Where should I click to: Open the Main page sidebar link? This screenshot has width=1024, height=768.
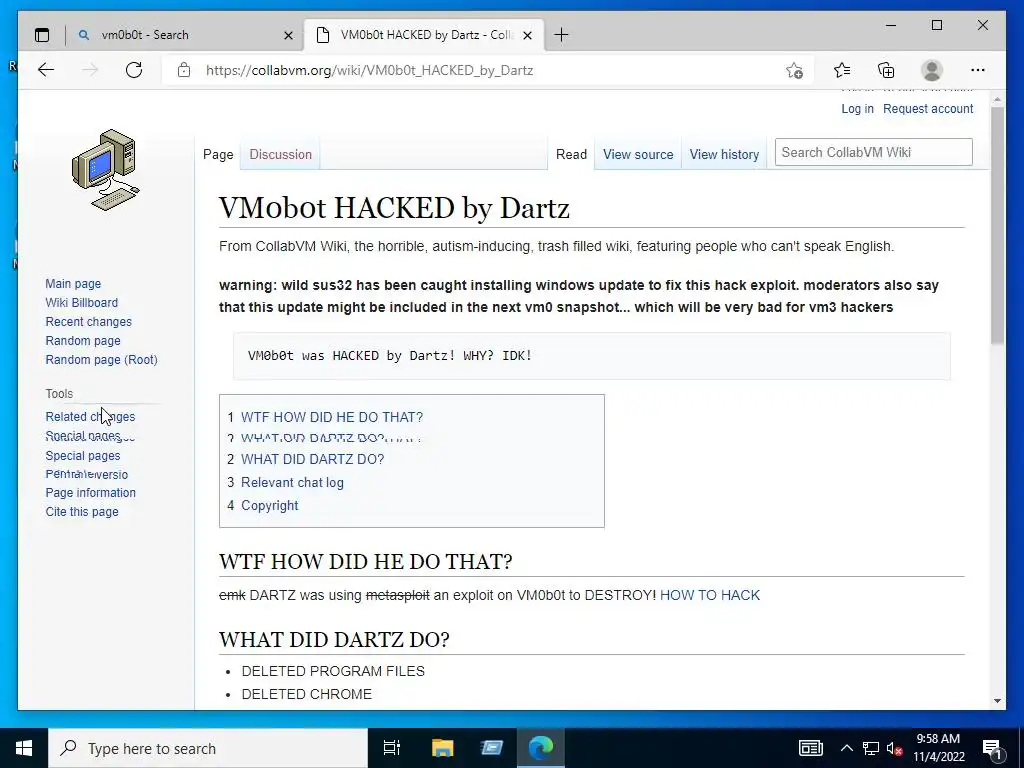point(73,283)
